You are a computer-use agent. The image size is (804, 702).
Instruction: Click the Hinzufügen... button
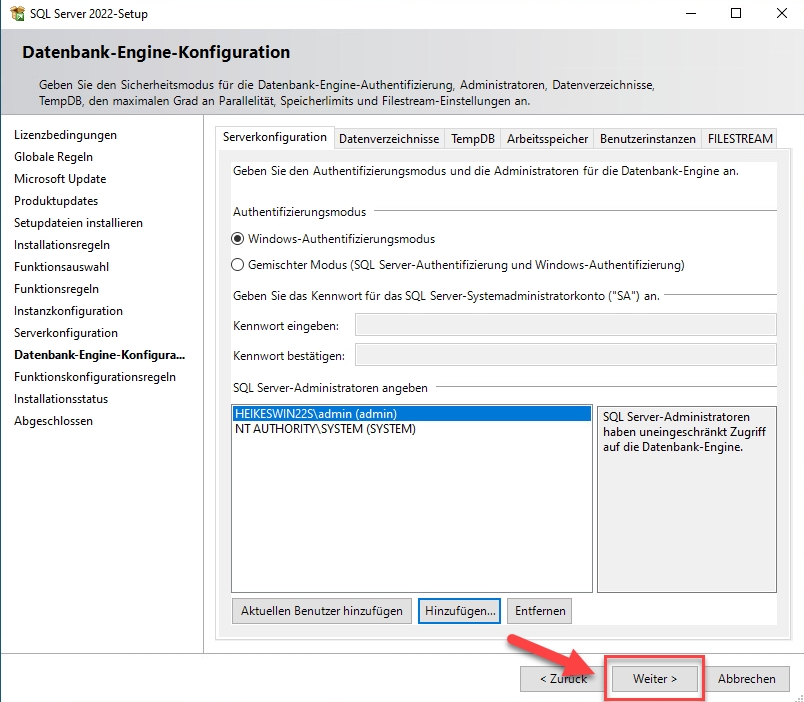459,611
